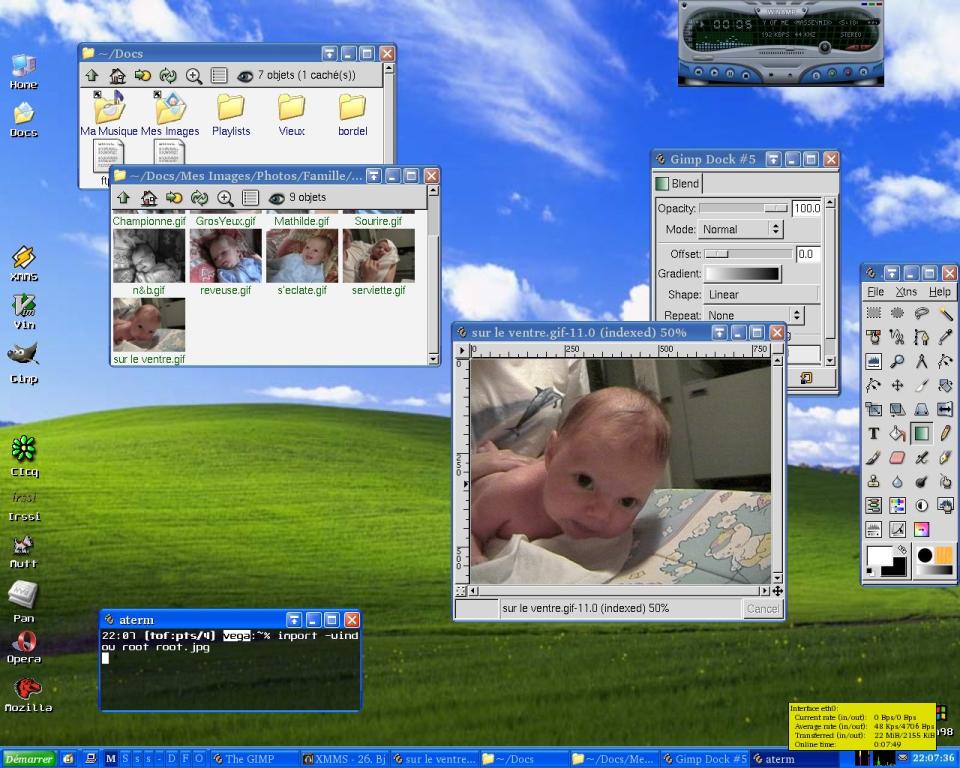Select the Bucket Fill tool

897,434
